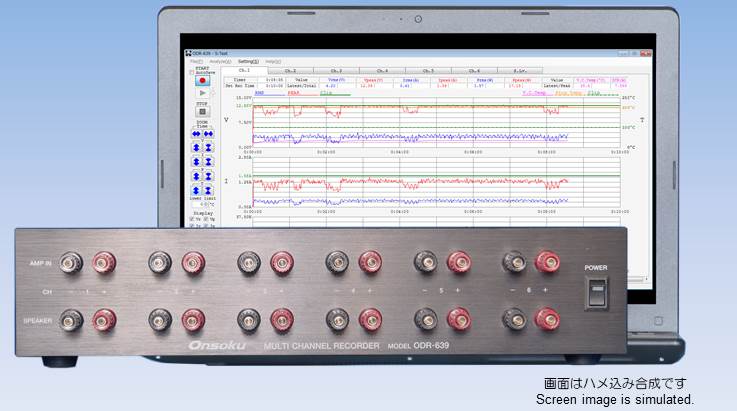Image resolution: width=737 pixels, height=411 pixels.
Task: Shrink the V graph vertical zoom
Action: (208, 147)
